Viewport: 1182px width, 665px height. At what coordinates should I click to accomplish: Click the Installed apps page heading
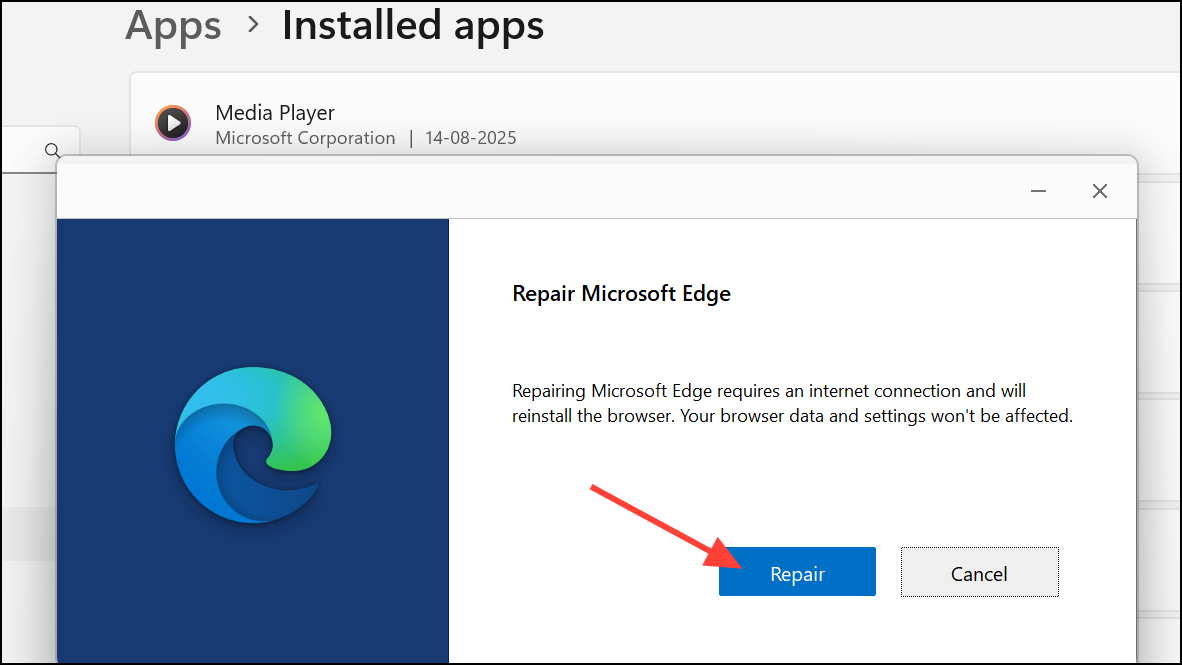coord(412,25)
